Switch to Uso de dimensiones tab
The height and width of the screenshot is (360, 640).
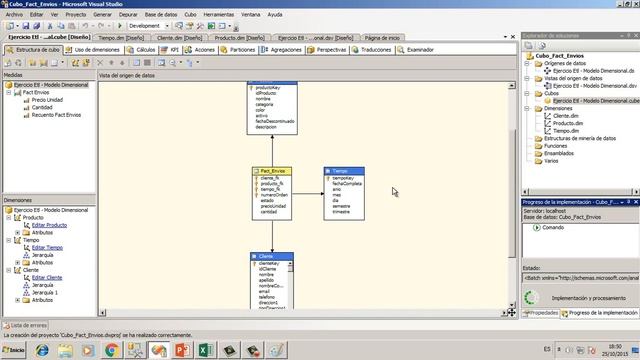pyautogui.click(x=93, y=50)
